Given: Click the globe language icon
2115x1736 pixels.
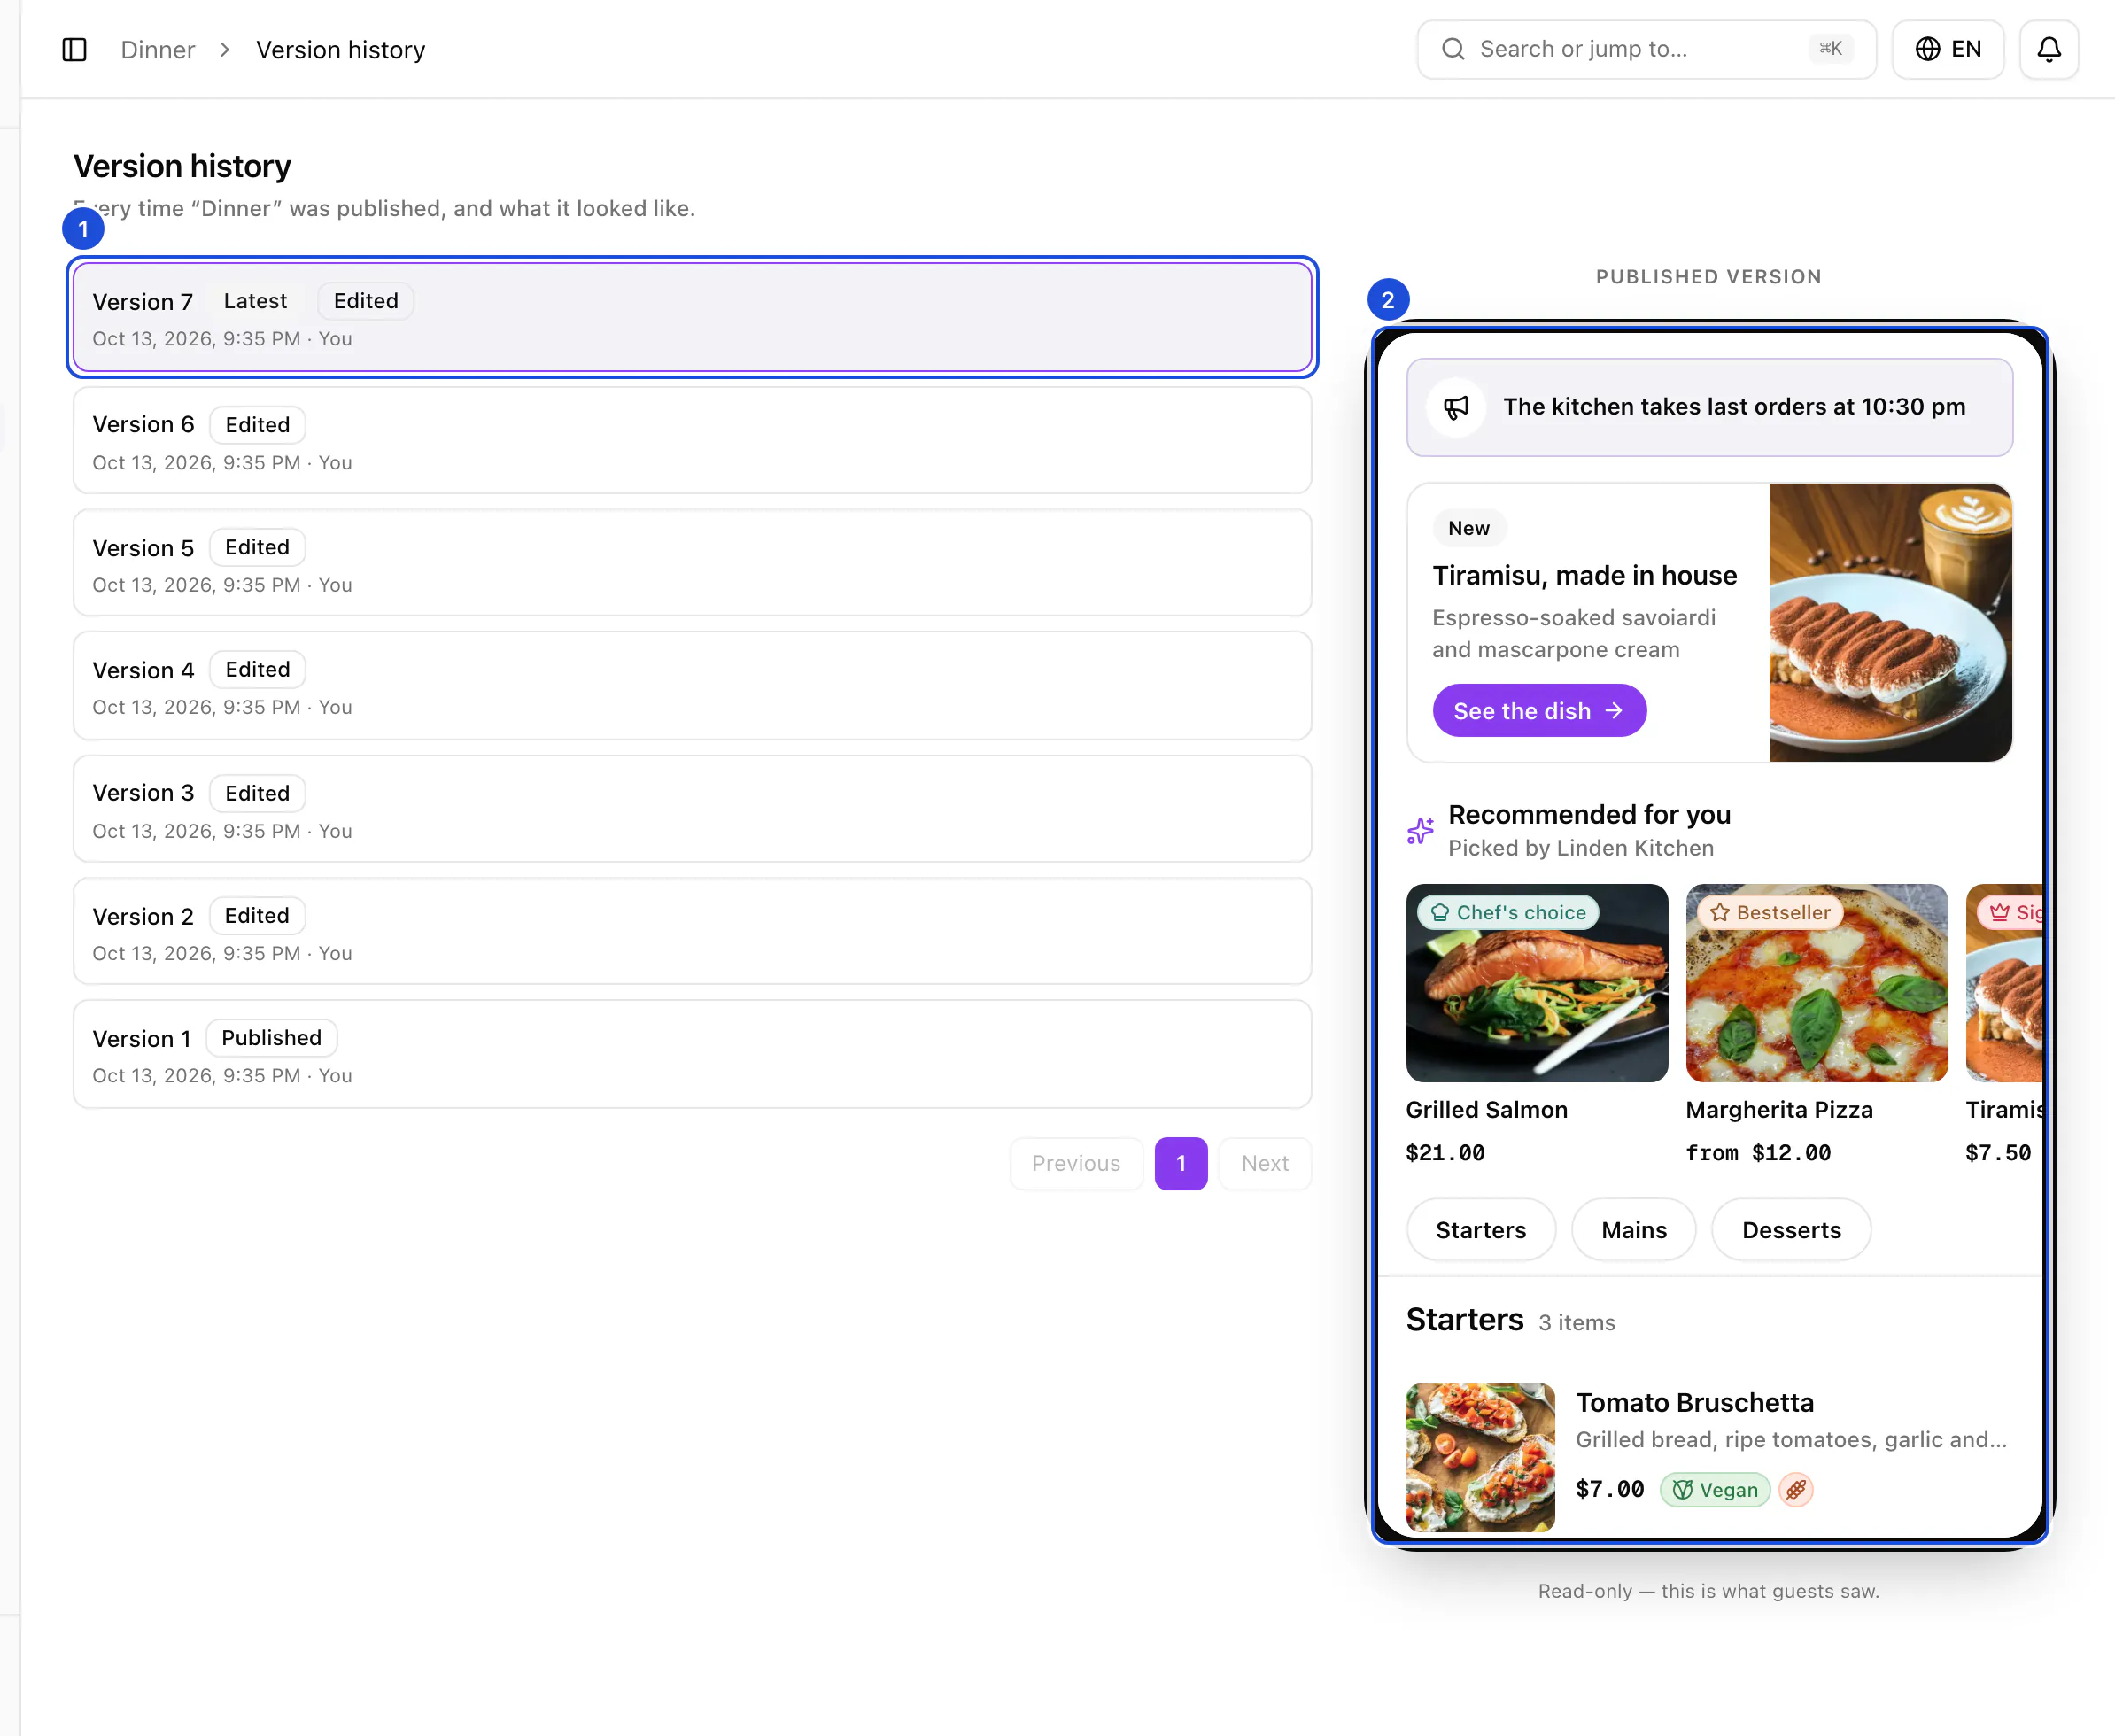Looking at the screenshot, I should coord(1927,49).
